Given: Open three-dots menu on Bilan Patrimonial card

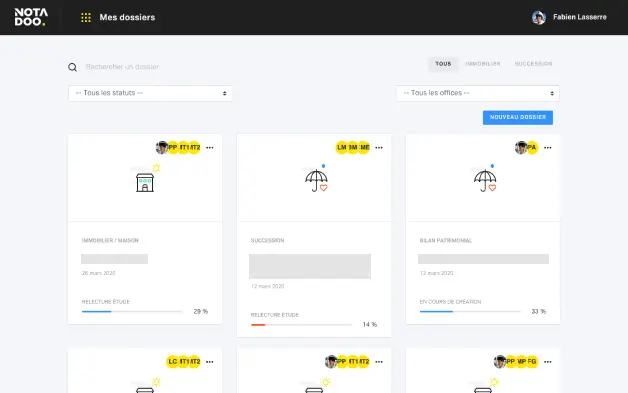Looking at the screenshot, I should point(547,148).
